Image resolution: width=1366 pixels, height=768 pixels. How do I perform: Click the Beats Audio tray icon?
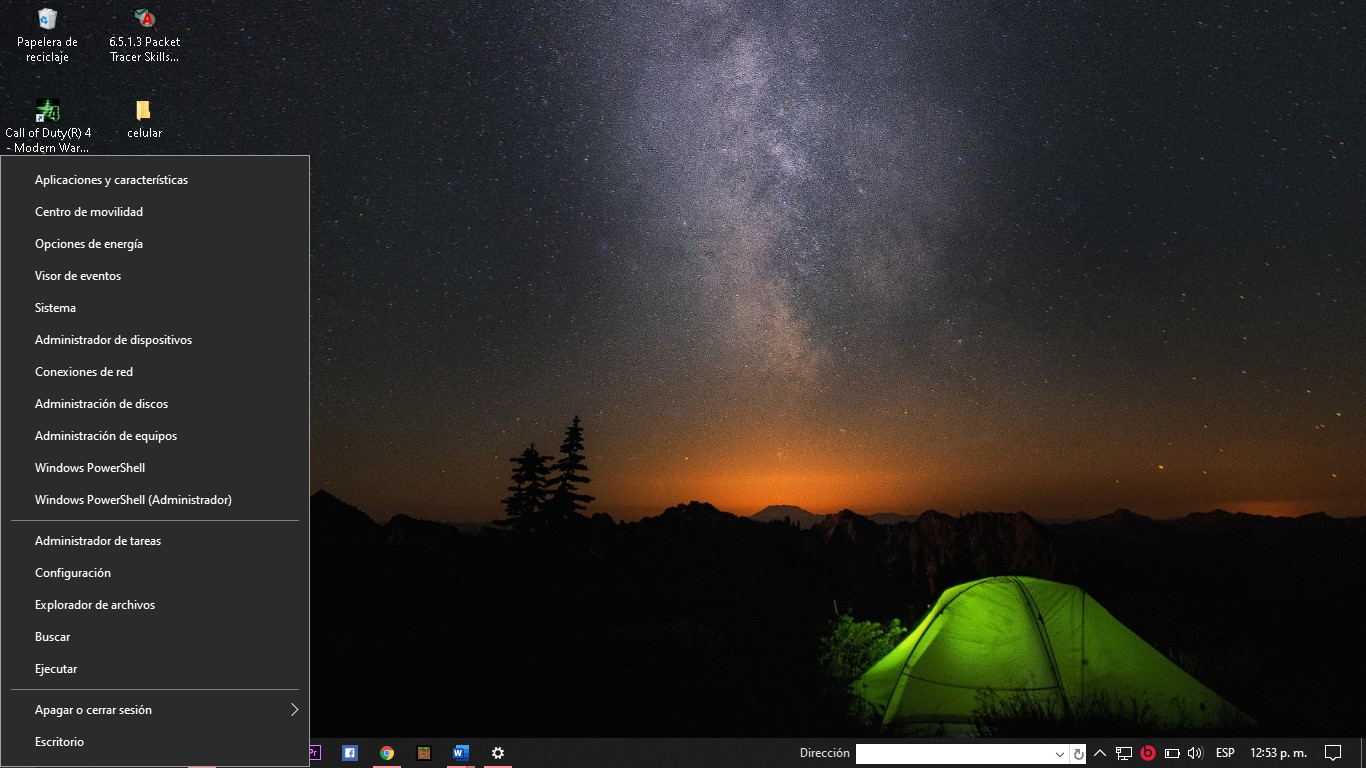click(1148, 753)
